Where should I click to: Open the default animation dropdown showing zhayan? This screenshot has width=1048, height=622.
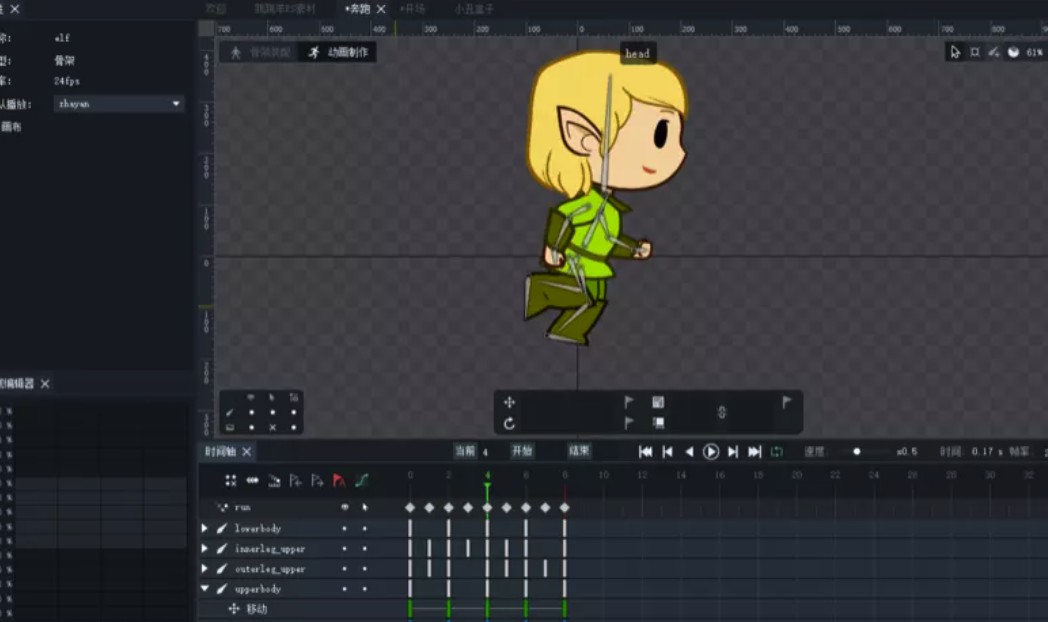coord(119,104)
